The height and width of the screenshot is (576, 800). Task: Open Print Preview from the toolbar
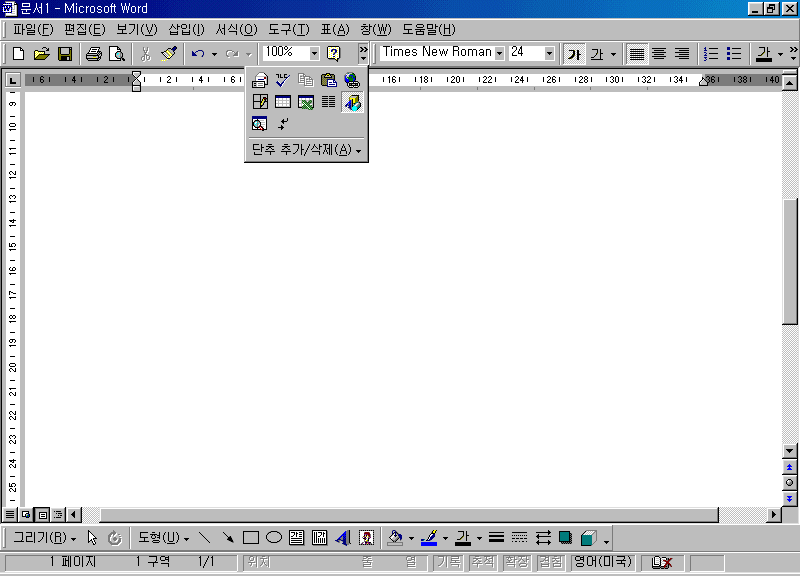click(117, 54)
